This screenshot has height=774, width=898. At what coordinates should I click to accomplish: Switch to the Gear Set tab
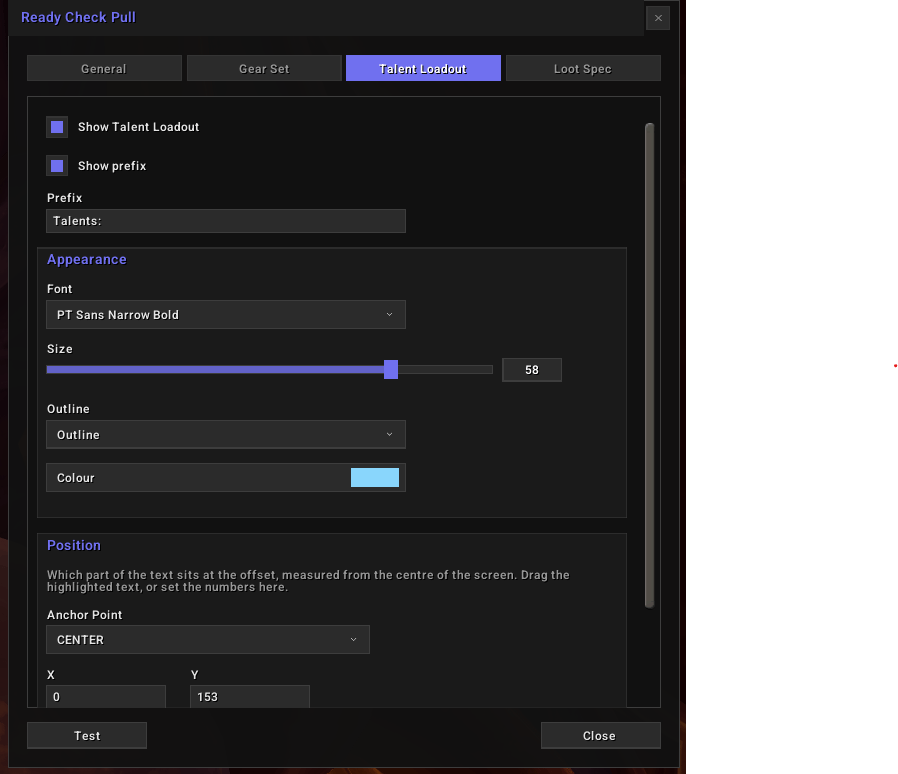pyautogui.click(x=264, y=68)
